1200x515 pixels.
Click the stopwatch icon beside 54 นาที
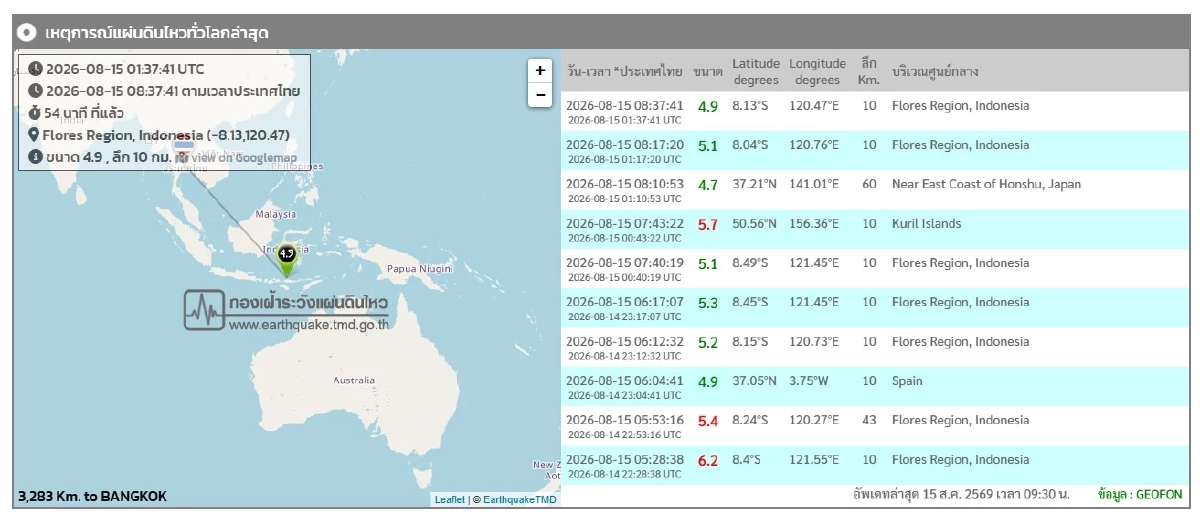(35, 113)
